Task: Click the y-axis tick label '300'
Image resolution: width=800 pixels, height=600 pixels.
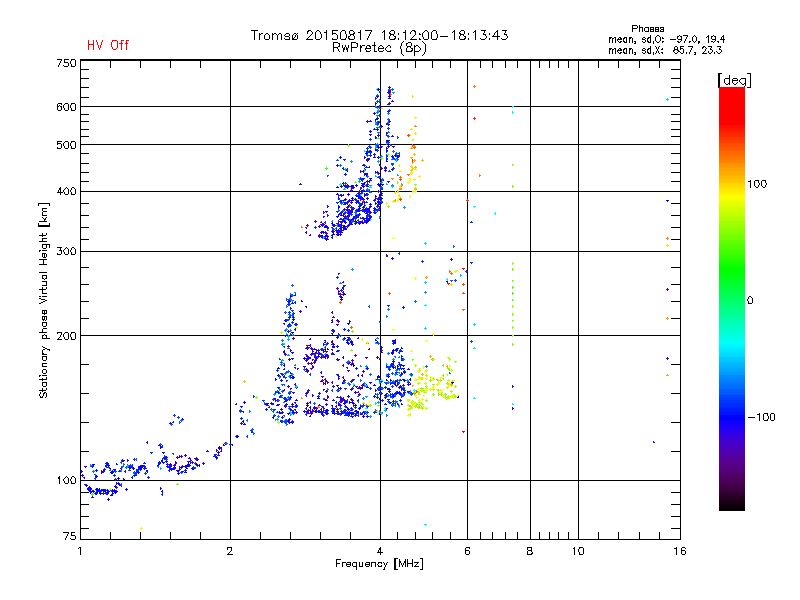Action: (66, 251)
